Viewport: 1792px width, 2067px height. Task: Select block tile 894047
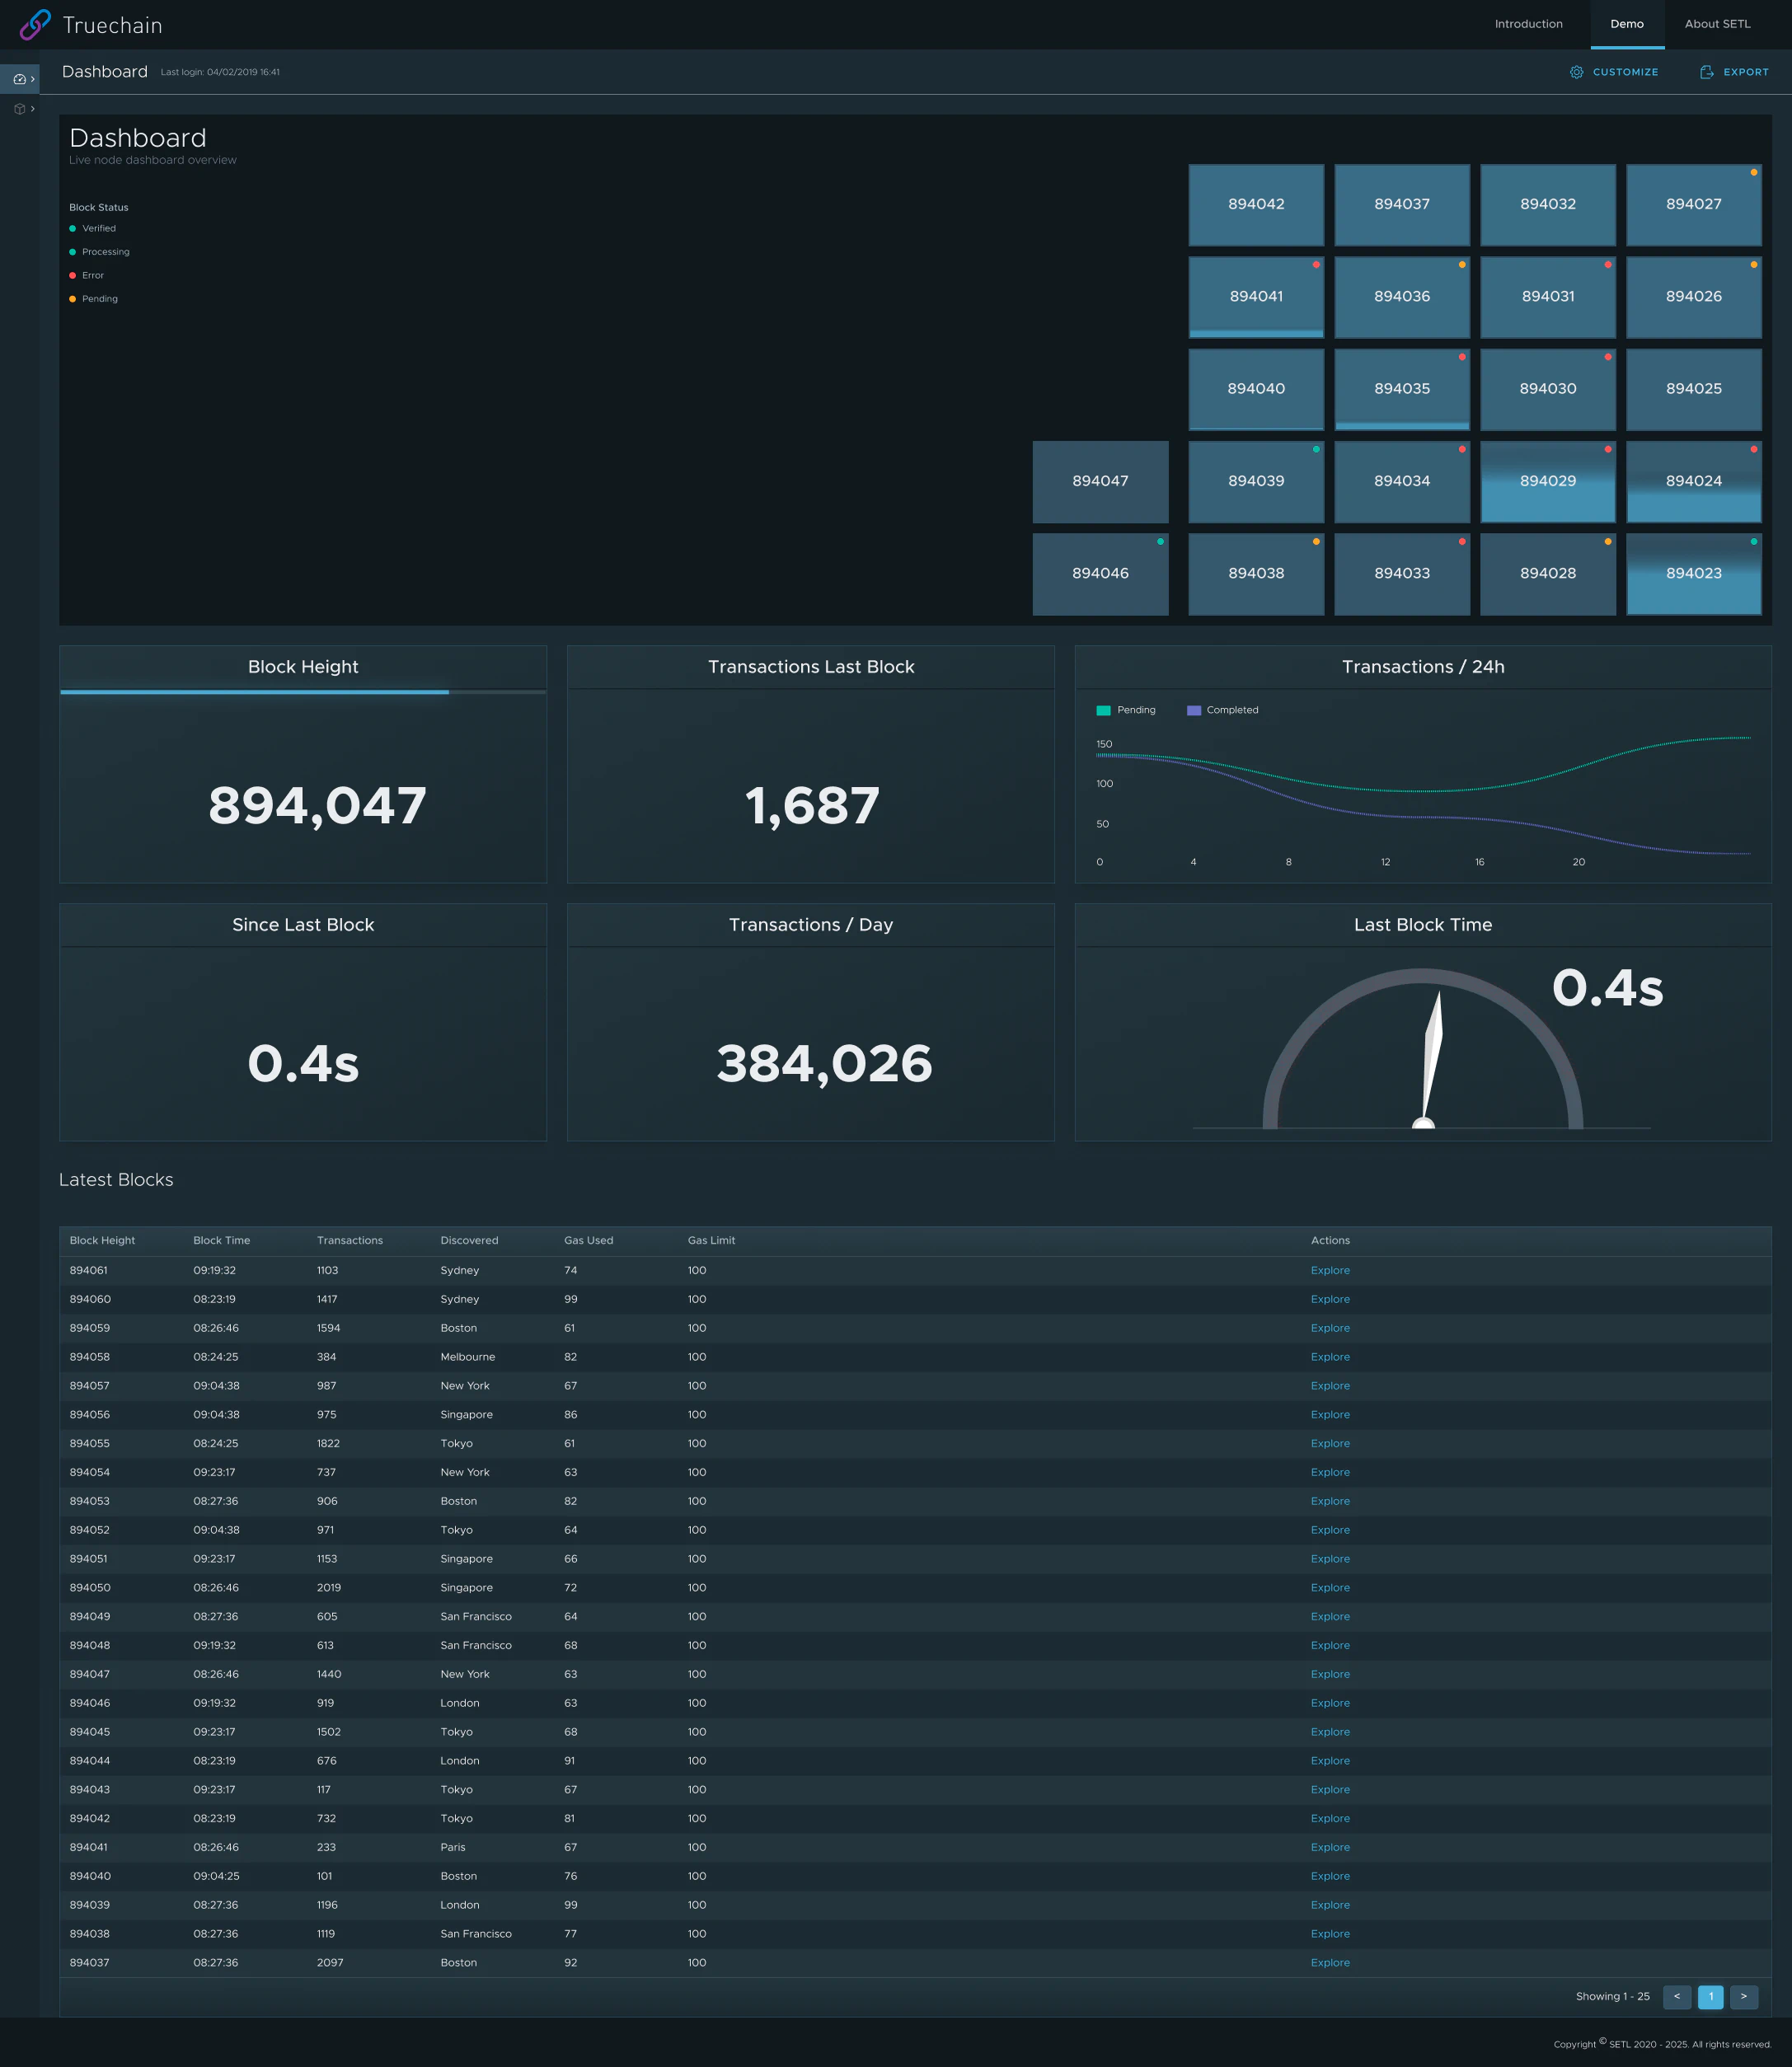pyautogui.click(x=1100, y=481)
